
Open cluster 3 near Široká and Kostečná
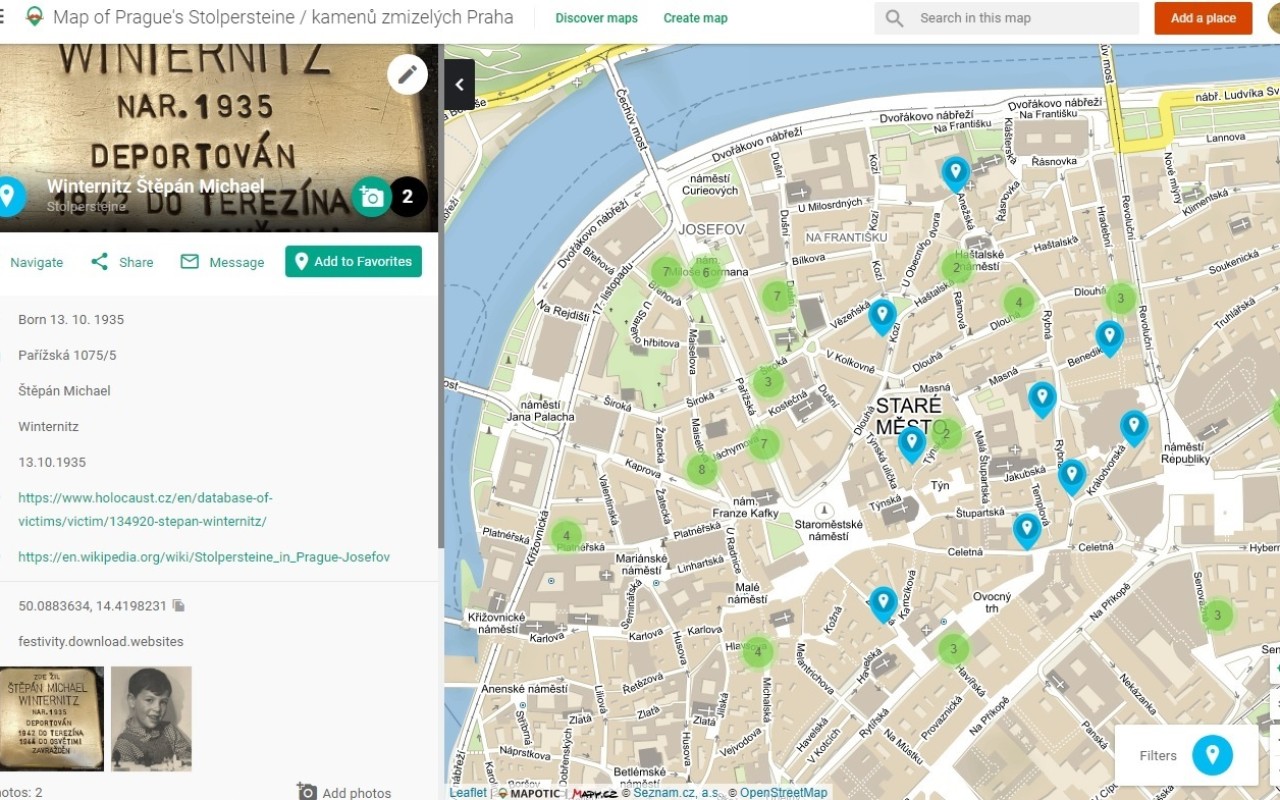pos(768,381)
